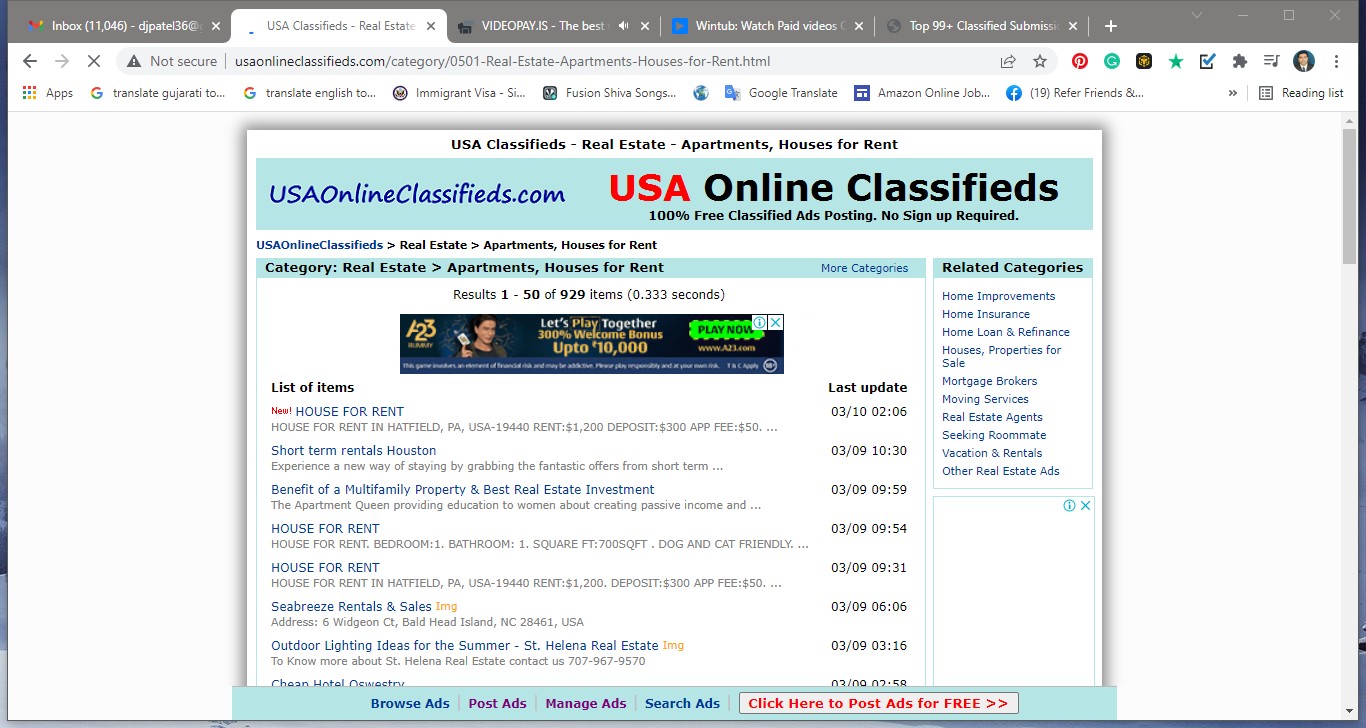Open the translate gujarati bookmark
1366x728 pixels.
click(158, 93)
